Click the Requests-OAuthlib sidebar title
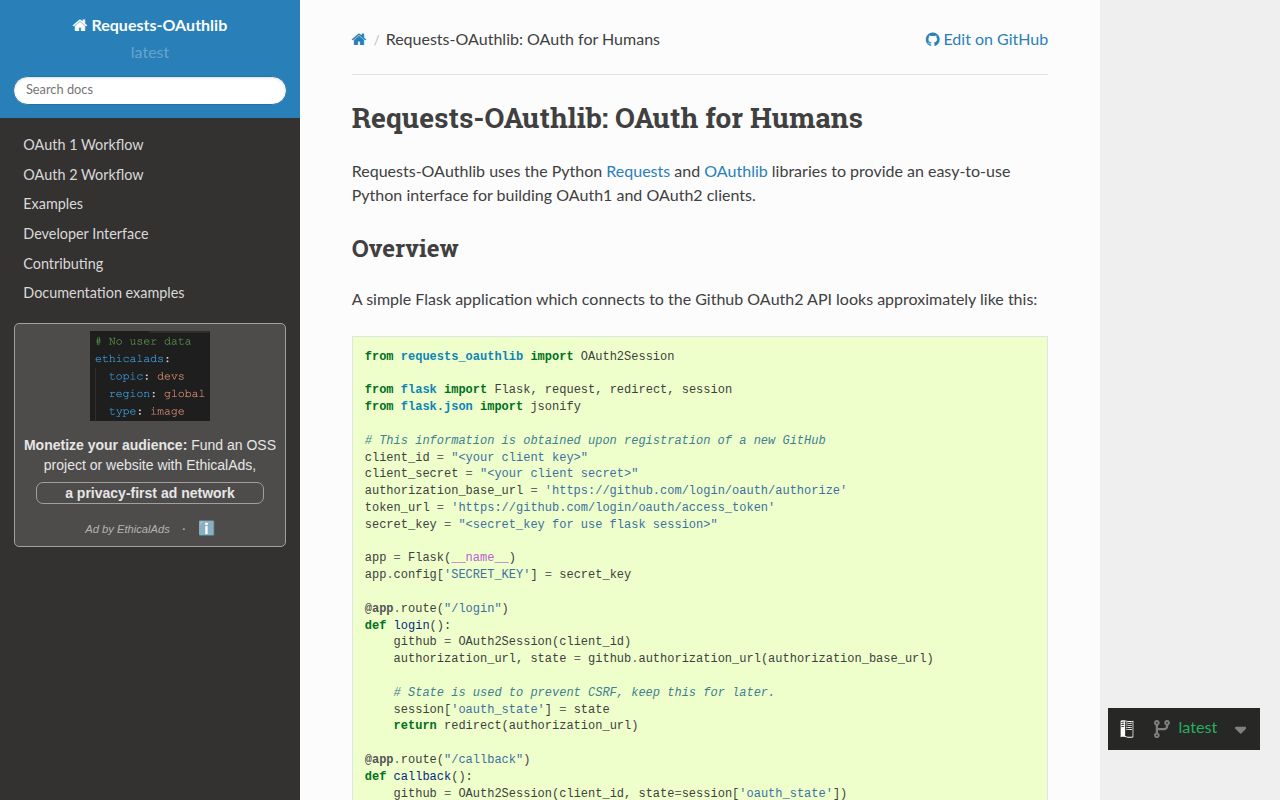The height and width of the screenshot is (800, 1280). tap(150, 26)
